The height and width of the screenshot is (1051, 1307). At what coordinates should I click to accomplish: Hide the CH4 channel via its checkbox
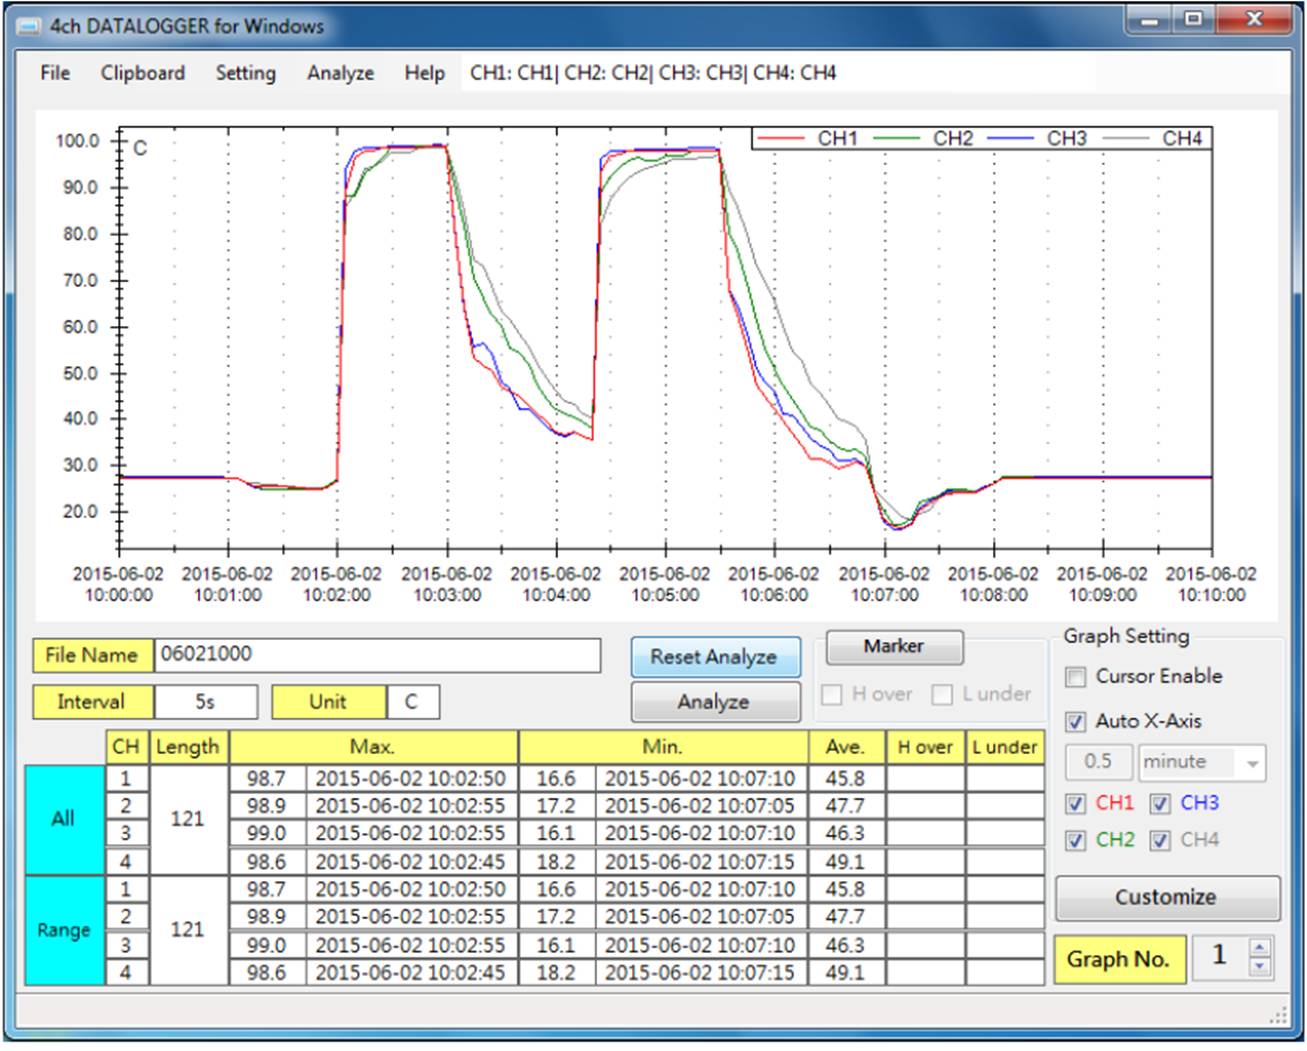point(1160,841)
